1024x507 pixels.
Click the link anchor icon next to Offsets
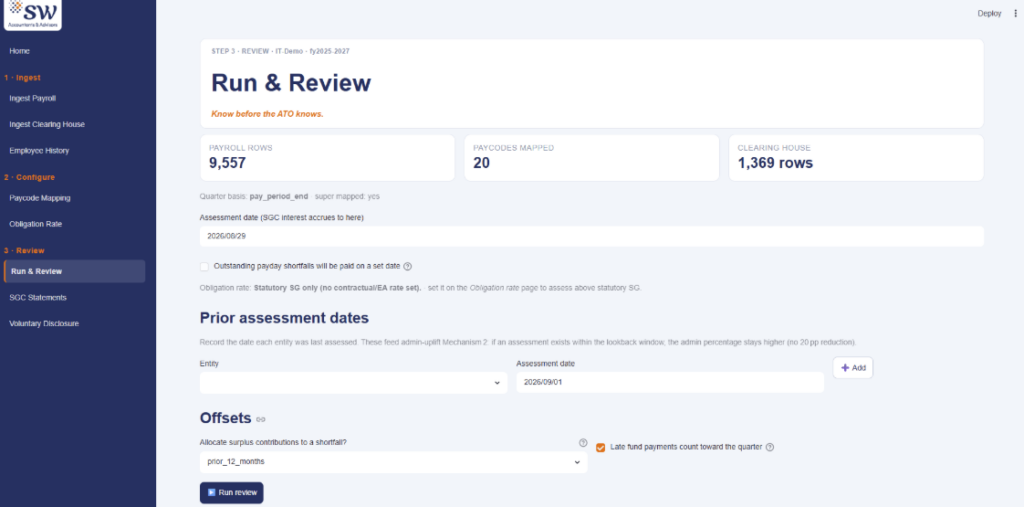coord(261,419)
